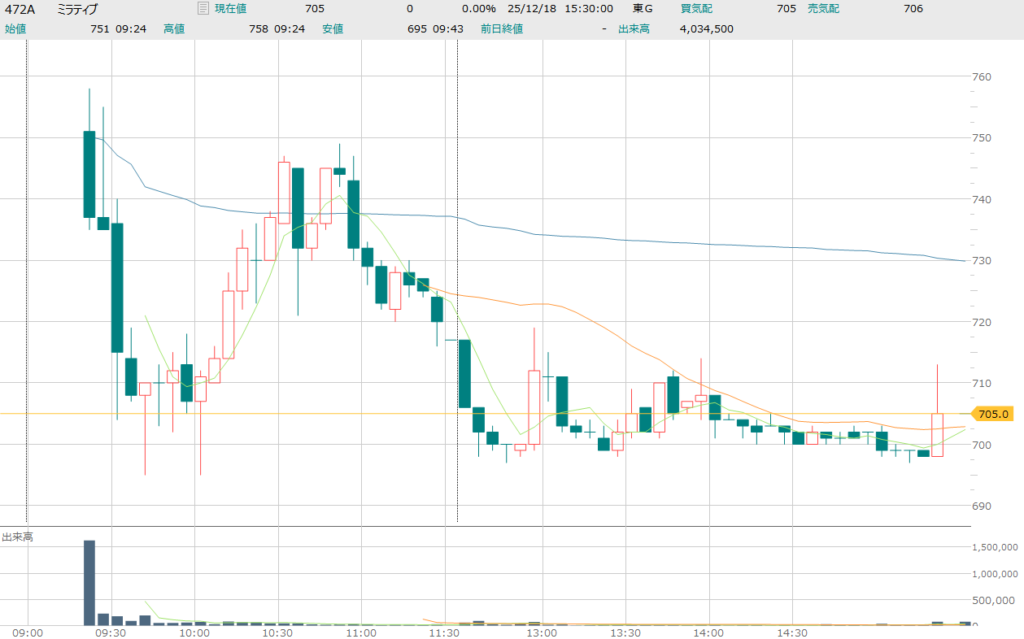
Task: Click the 1,500,000 volume axis label
Action: [x=997, y=548]
